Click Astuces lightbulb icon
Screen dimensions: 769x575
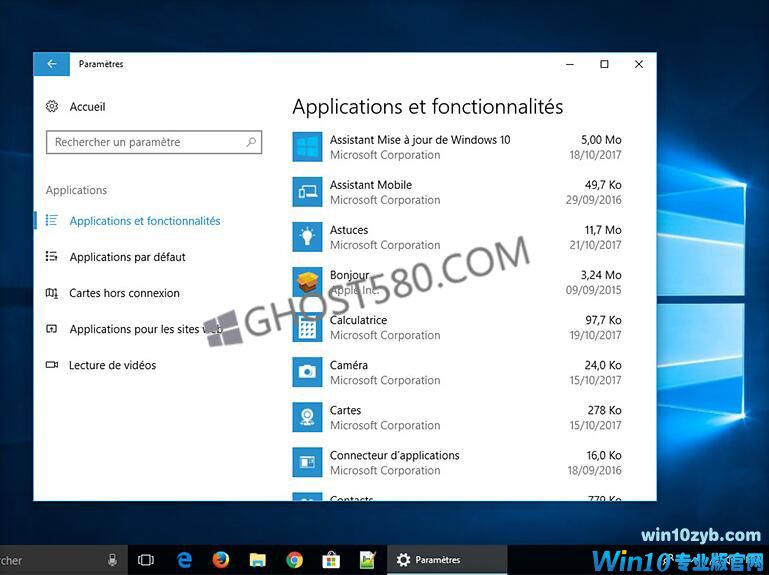tap(308, 237)
